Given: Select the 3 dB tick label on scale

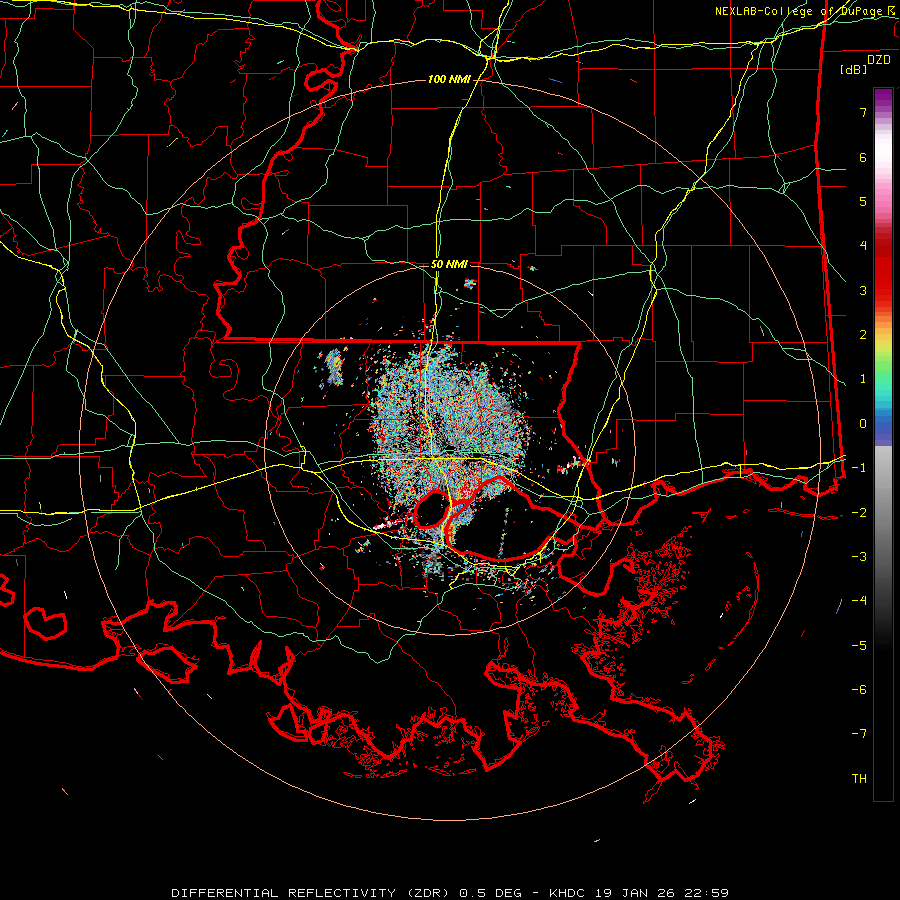Looking at the screenshot, I should (863, 290).
